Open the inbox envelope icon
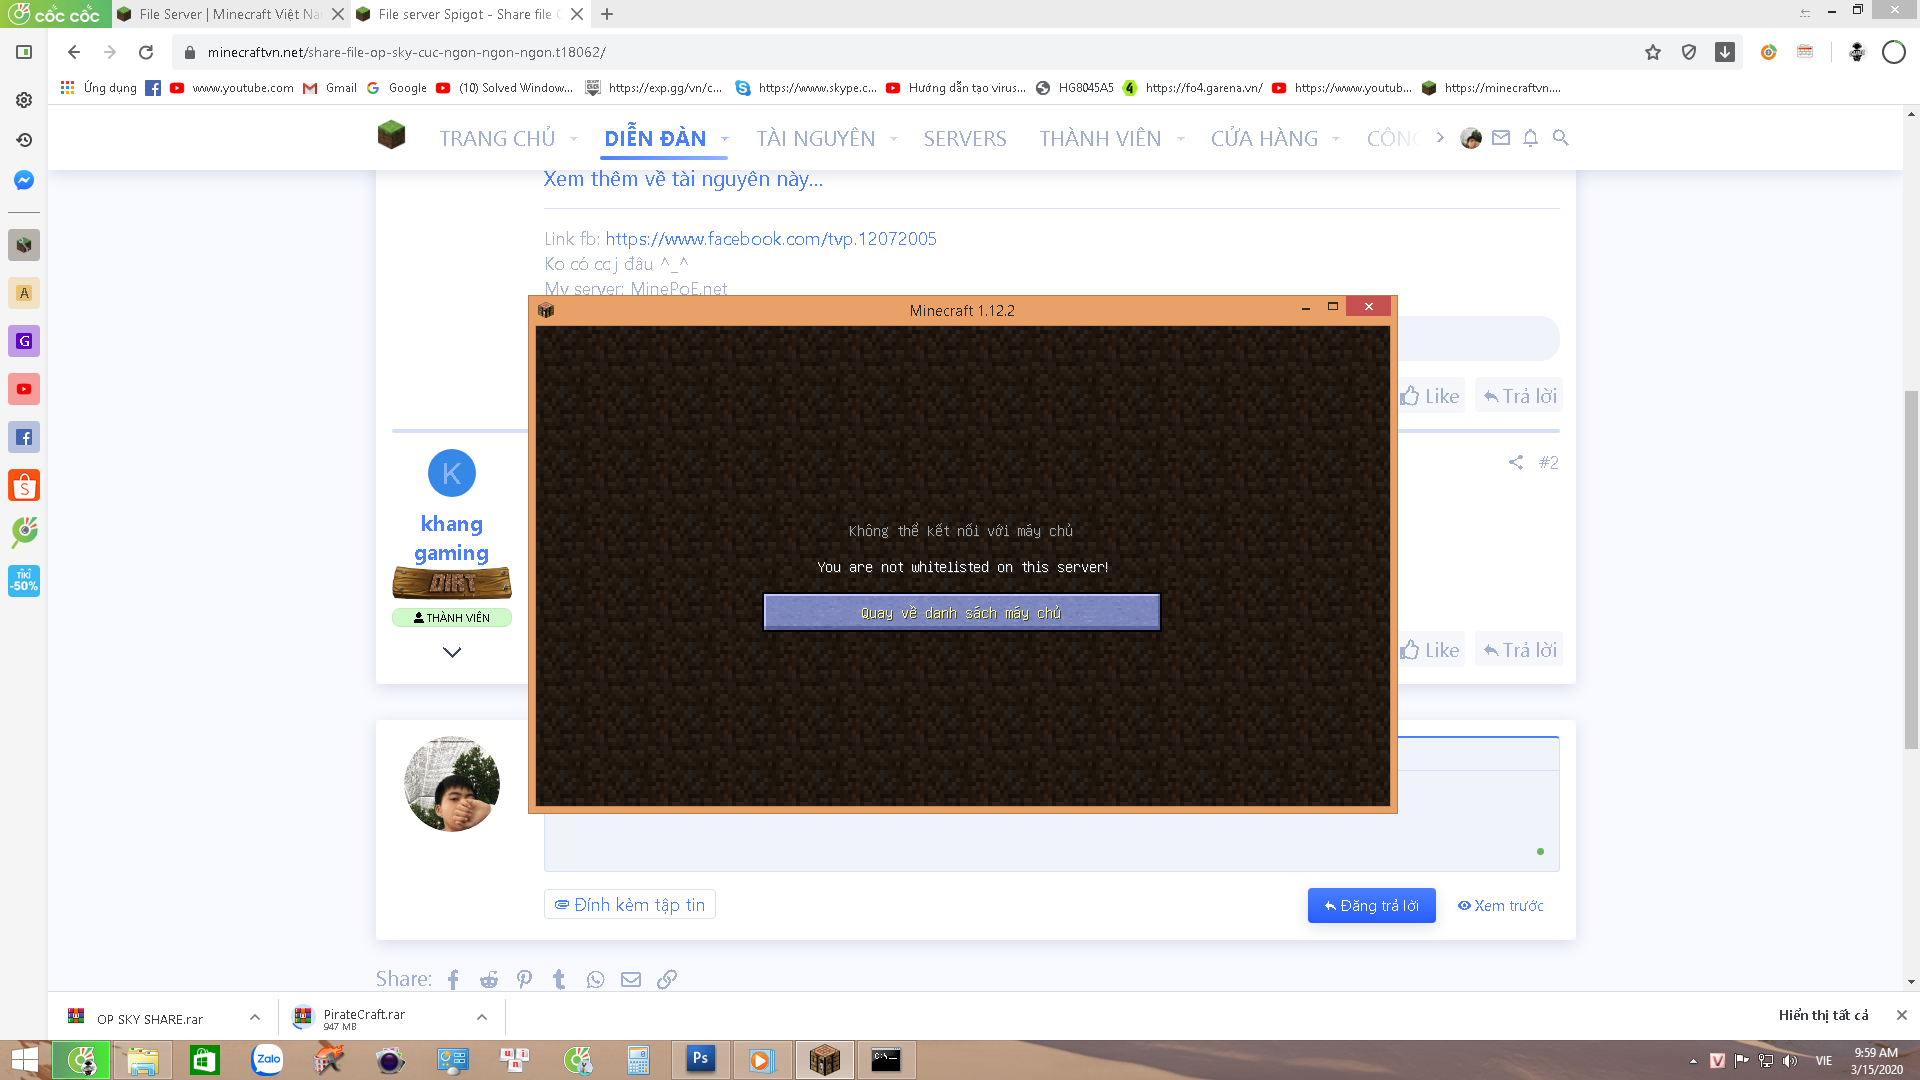Viewport: 1920px width, 1080px height. (x=1500, y=138)
